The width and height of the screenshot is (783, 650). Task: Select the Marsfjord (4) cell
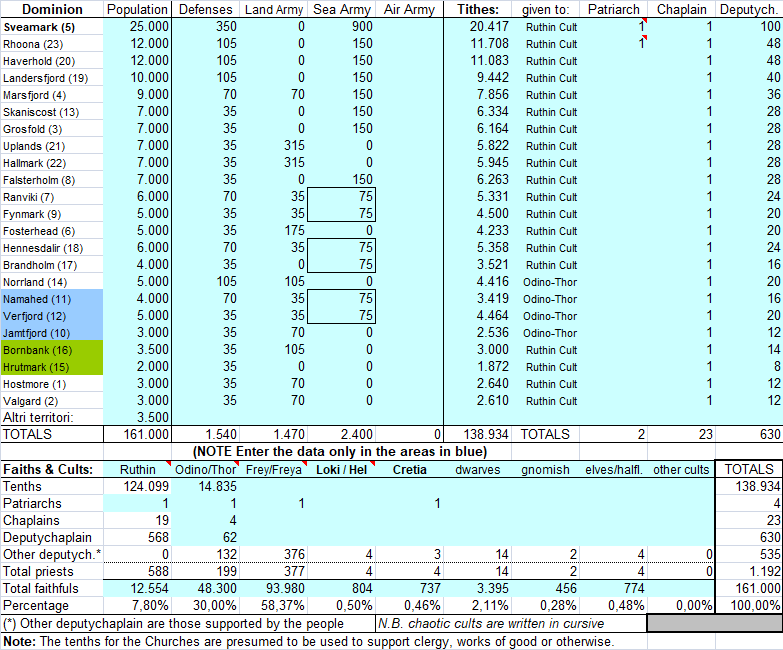52,95
